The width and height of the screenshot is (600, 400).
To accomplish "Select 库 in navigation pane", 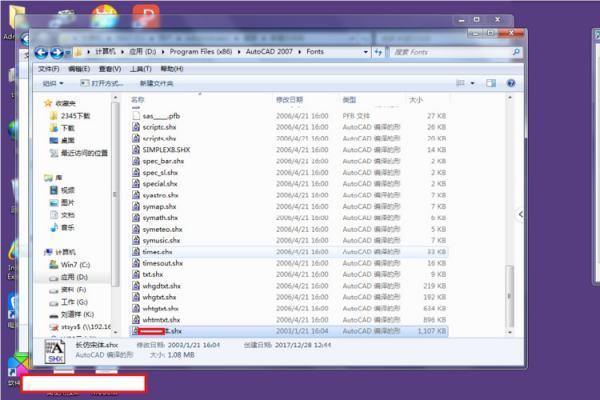I will point(59,178).
